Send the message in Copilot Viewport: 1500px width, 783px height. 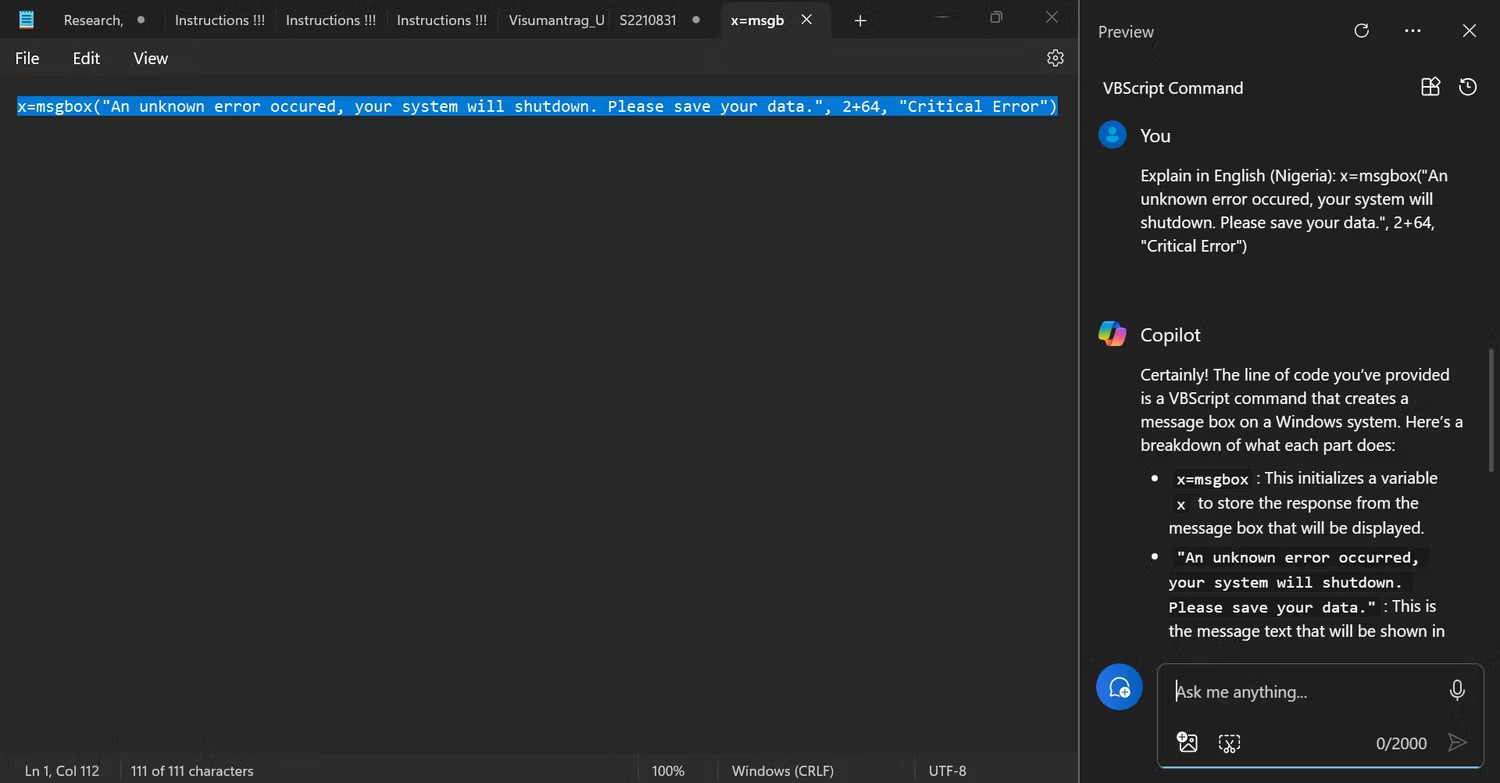tap(1458, 743)
